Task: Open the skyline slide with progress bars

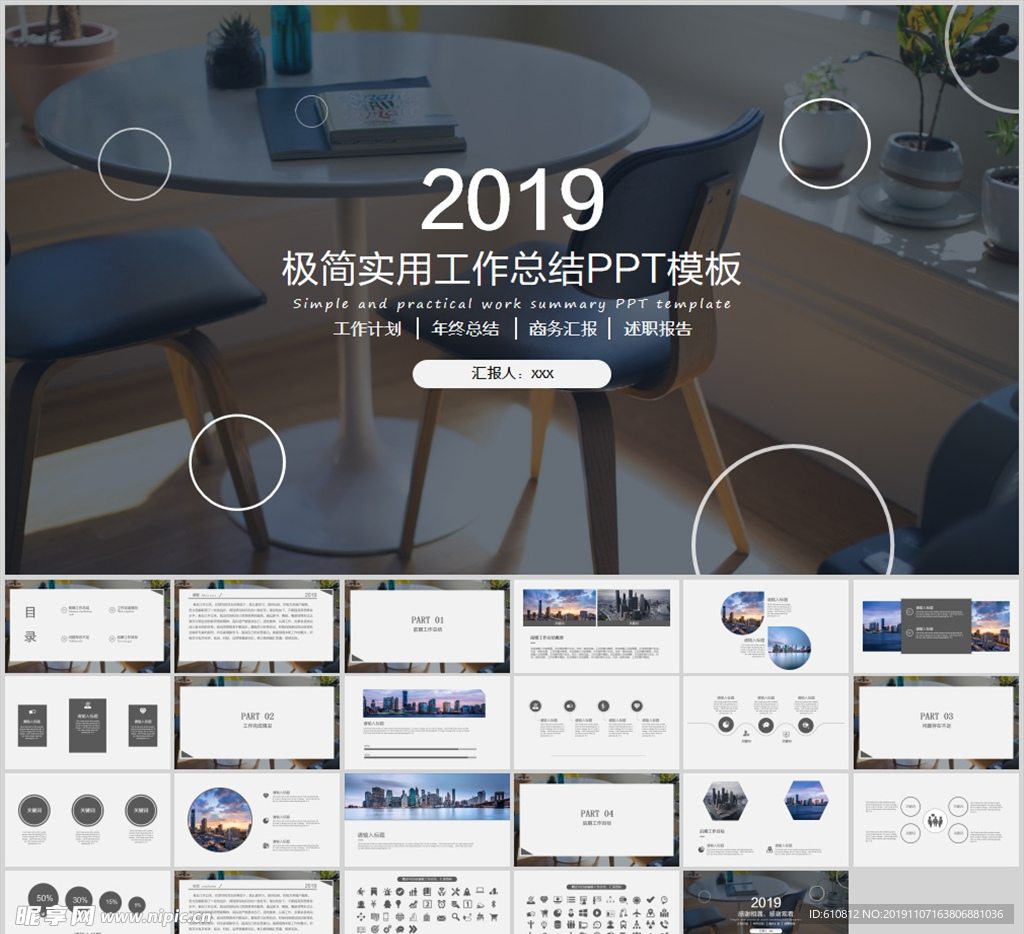Action: point(427,722)
